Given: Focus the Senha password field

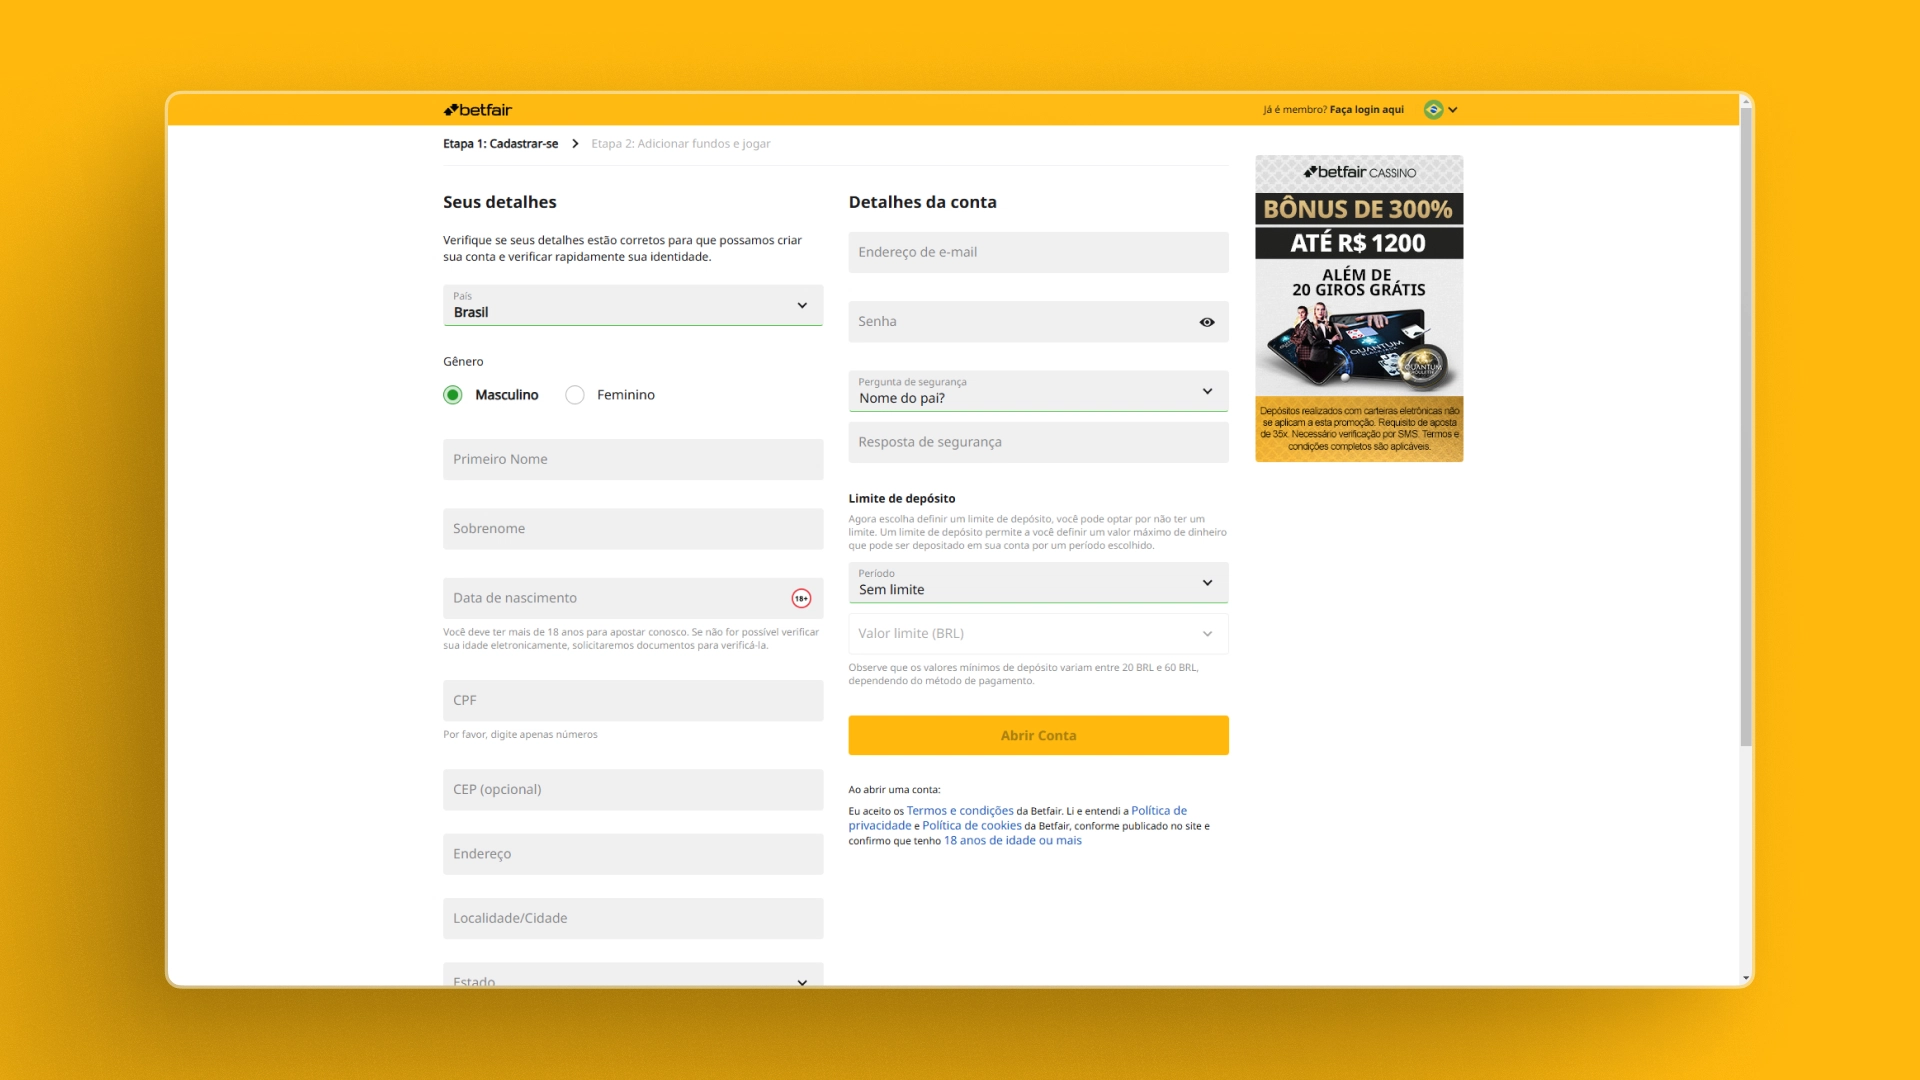Looking at the screenshot, I should [1038, 322].
